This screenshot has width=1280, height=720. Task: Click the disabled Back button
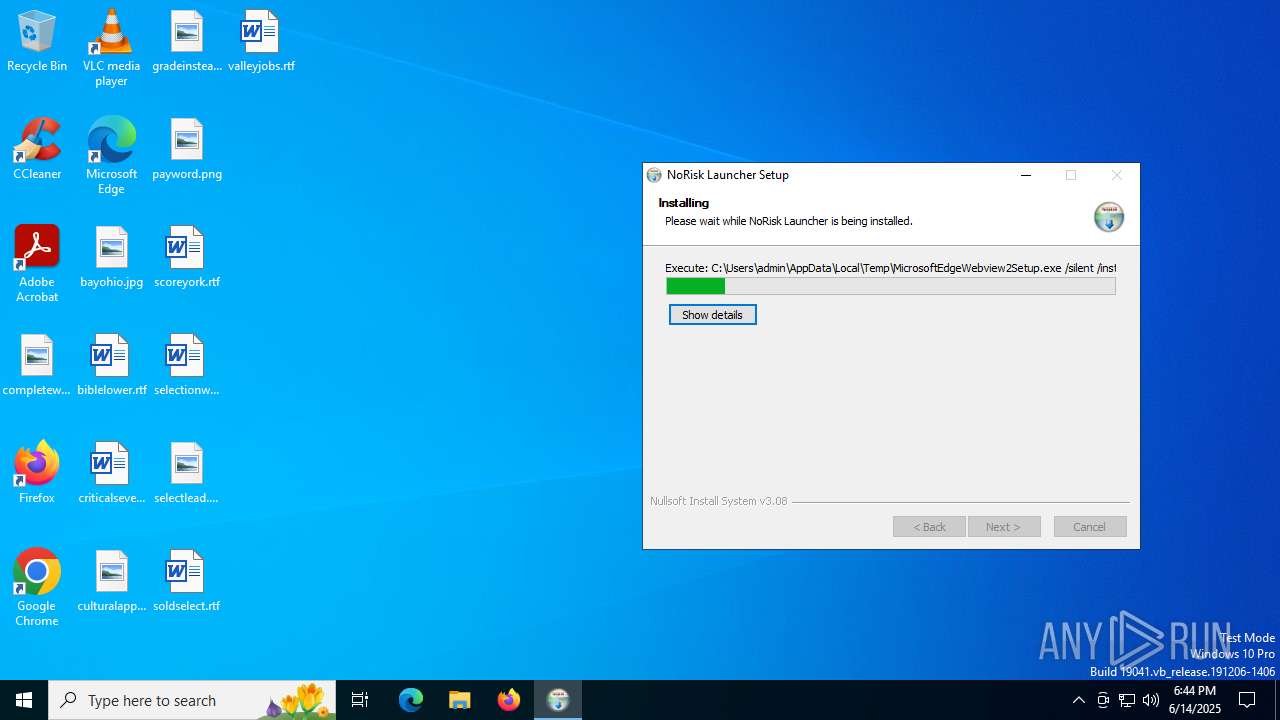[929, 527]
